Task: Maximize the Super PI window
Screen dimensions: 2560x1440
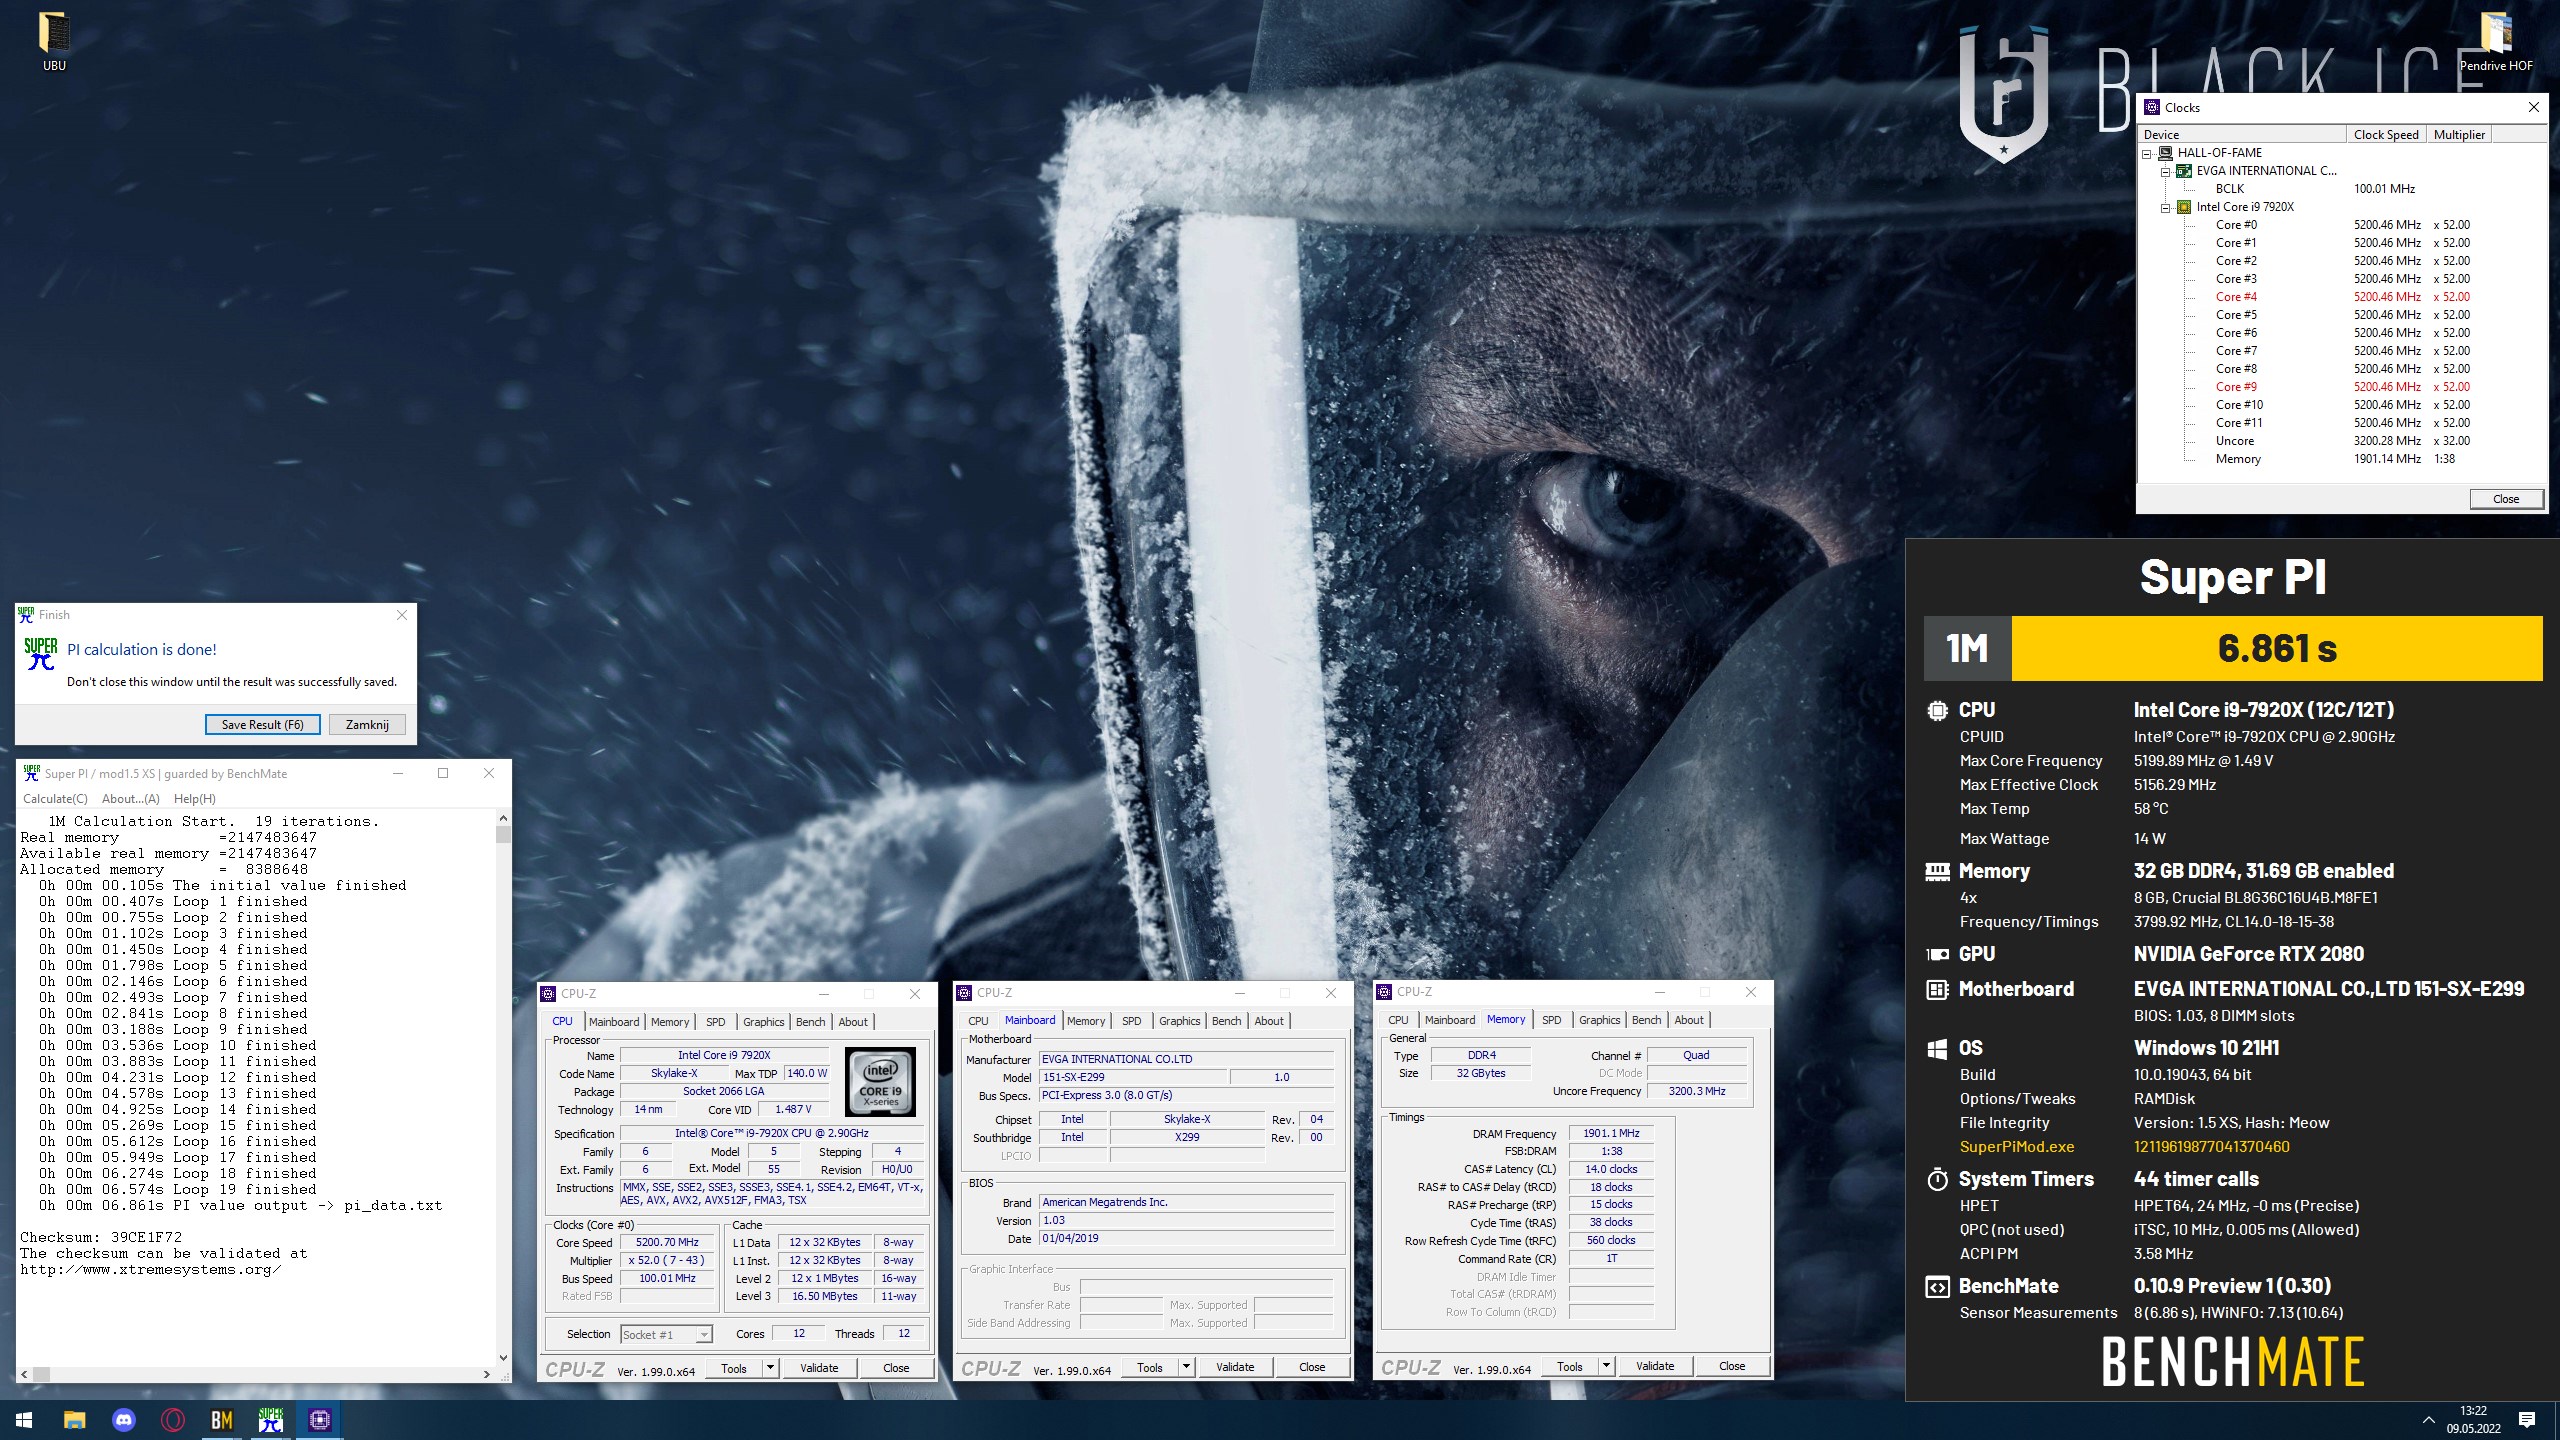Action: tap(443, 773)
